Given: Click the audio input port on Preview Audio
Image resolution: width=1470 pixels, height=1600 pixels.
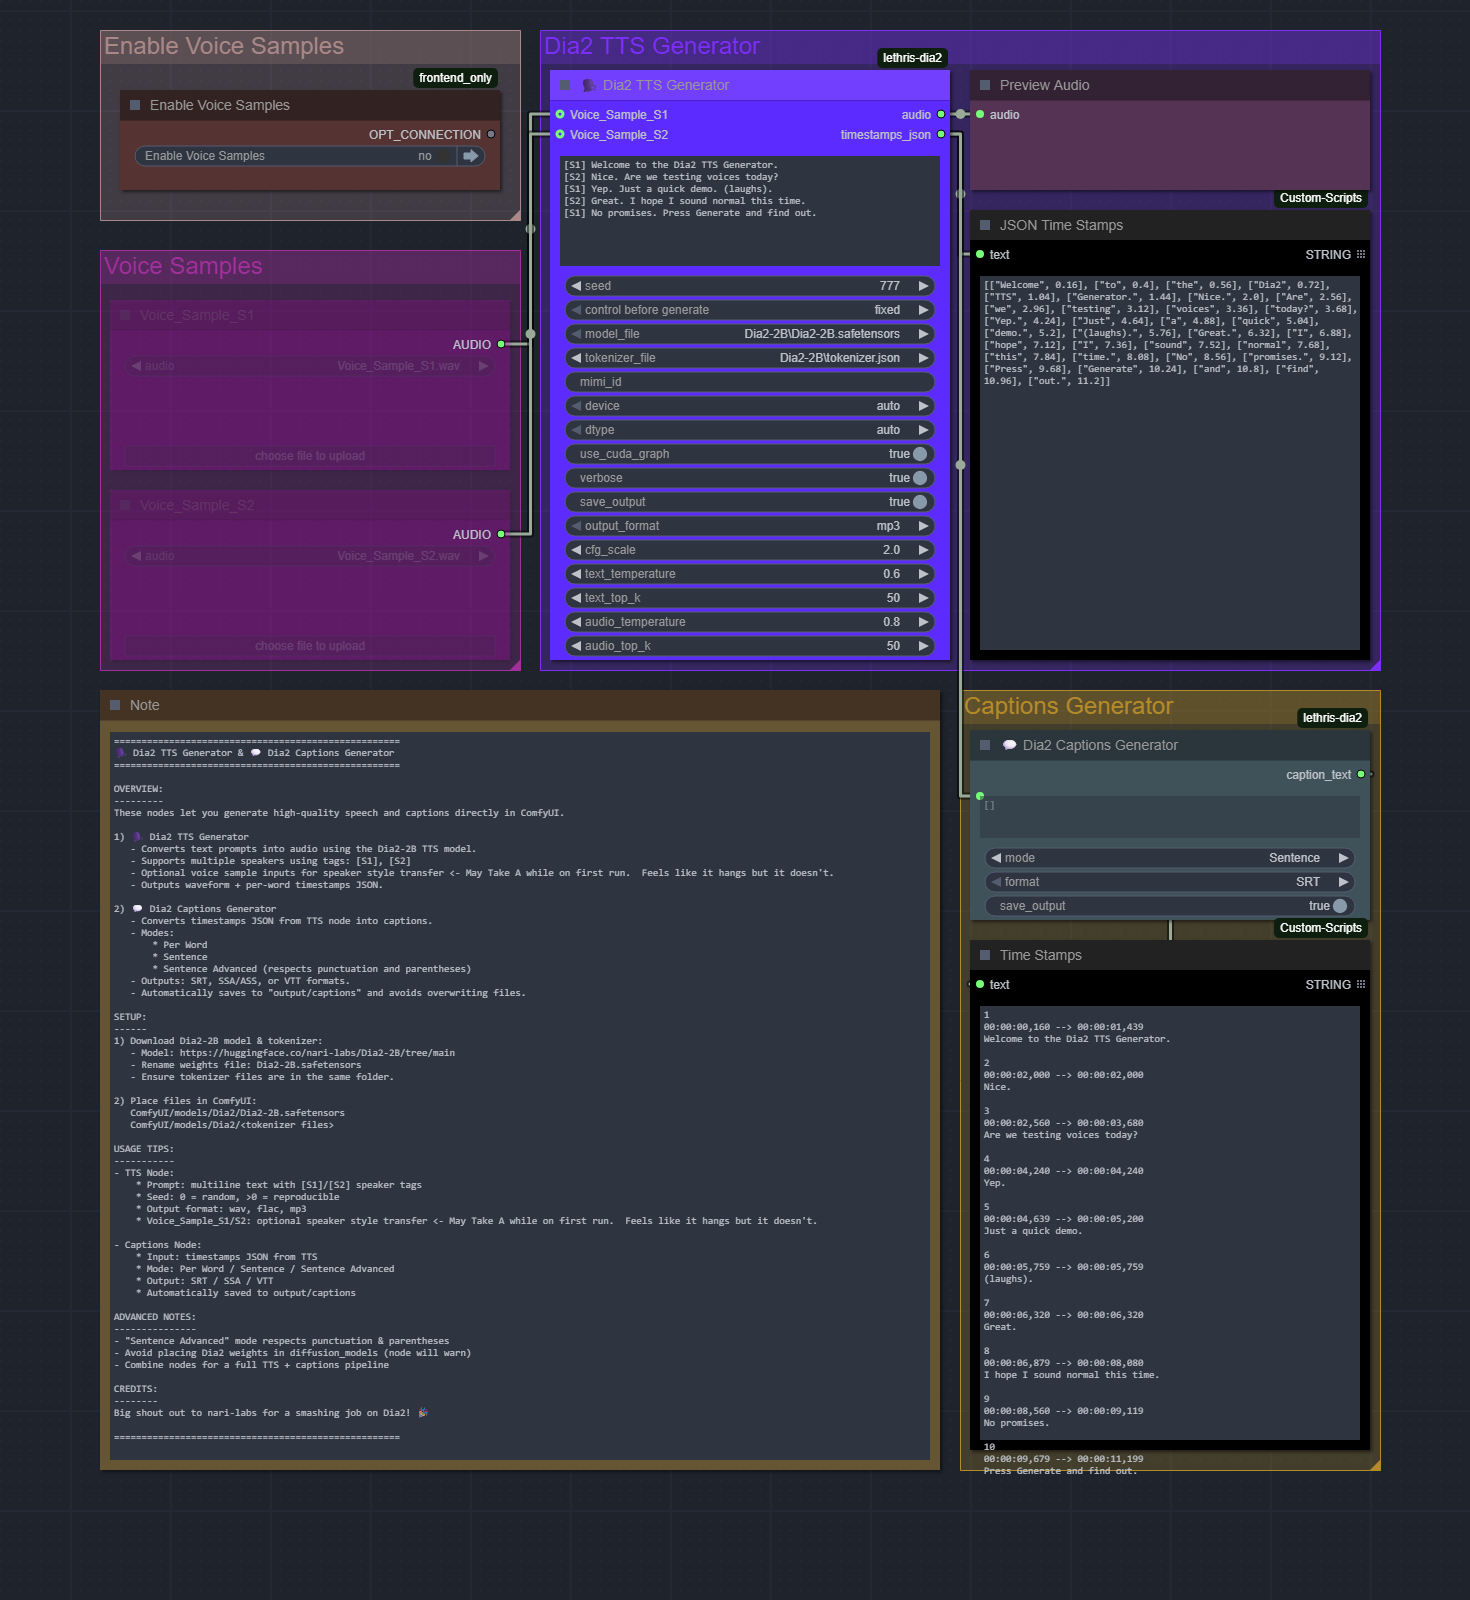Looking at the screenshot, I should pos(980,114).
